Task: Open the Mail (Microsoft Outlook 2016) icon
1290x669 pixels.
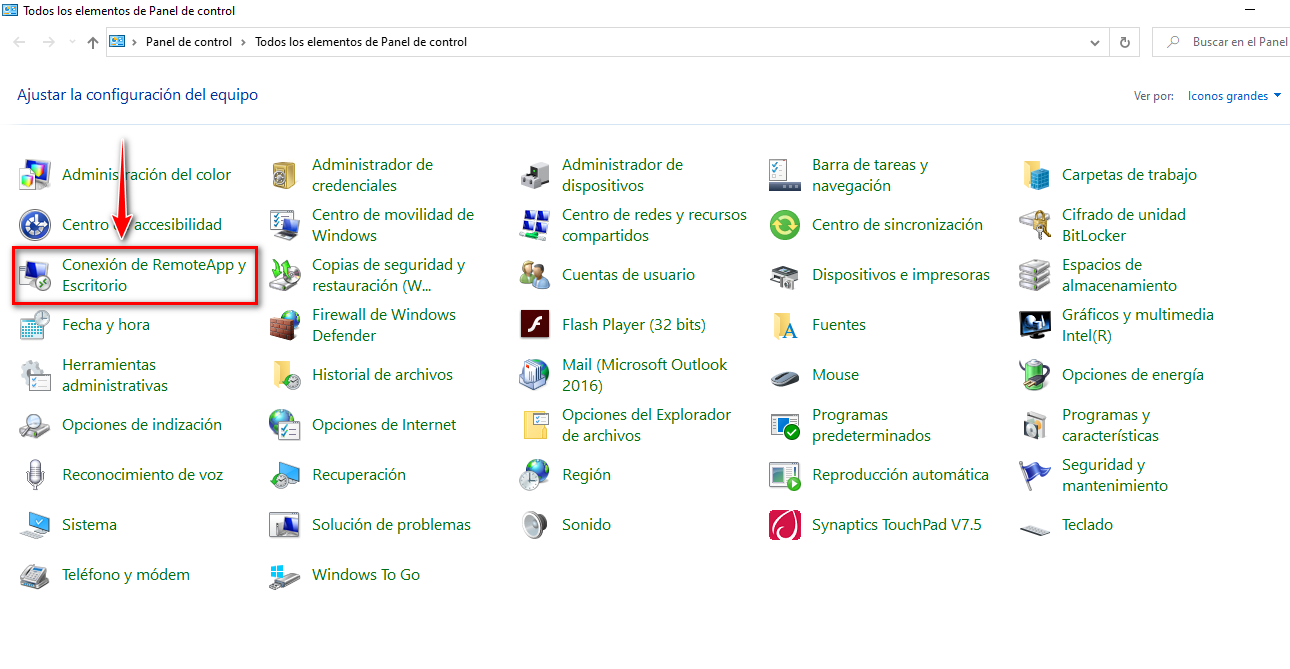Action: 535,375
